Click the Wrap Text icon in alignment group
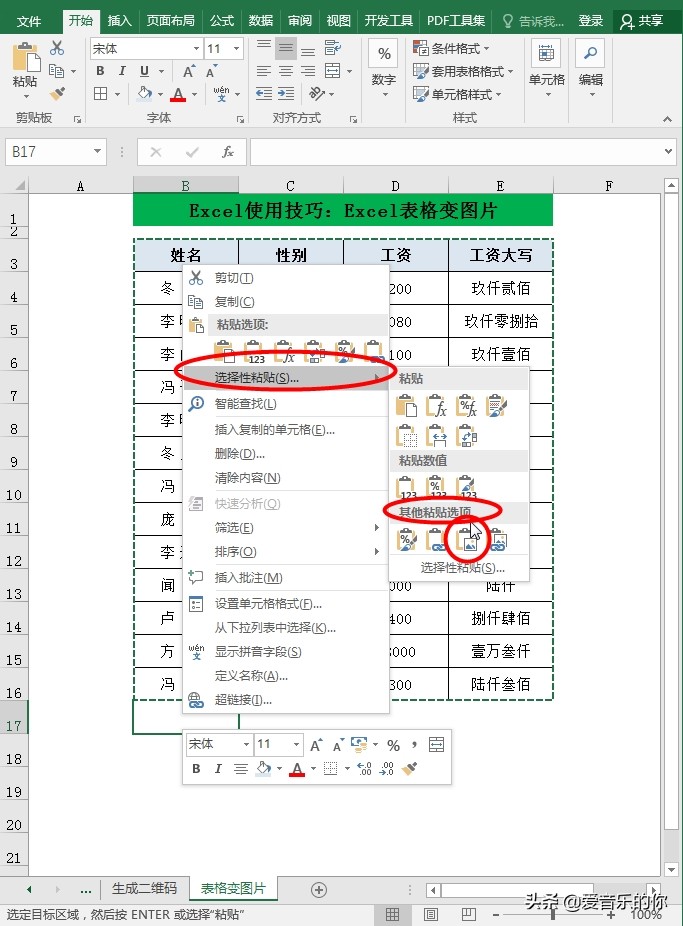The height and width of the screenshot is (926, 683). click(332, 48)
